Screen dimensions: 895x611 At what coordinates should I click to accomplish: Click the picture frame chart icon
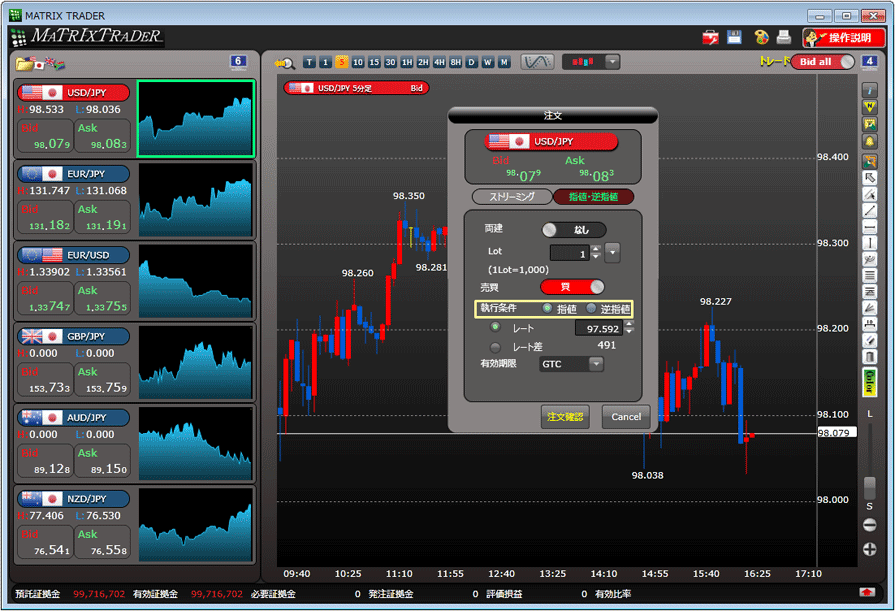(869, 124)
